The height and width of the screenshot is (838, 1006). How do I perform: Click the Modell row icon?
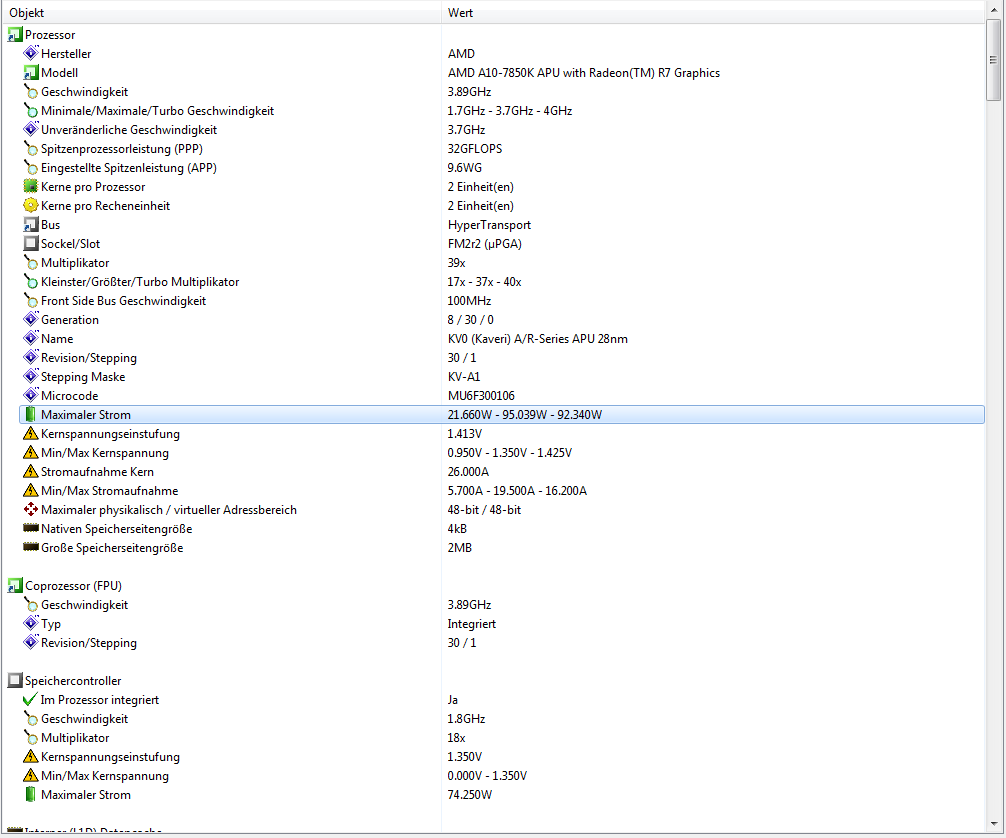[x=31, y=73]
